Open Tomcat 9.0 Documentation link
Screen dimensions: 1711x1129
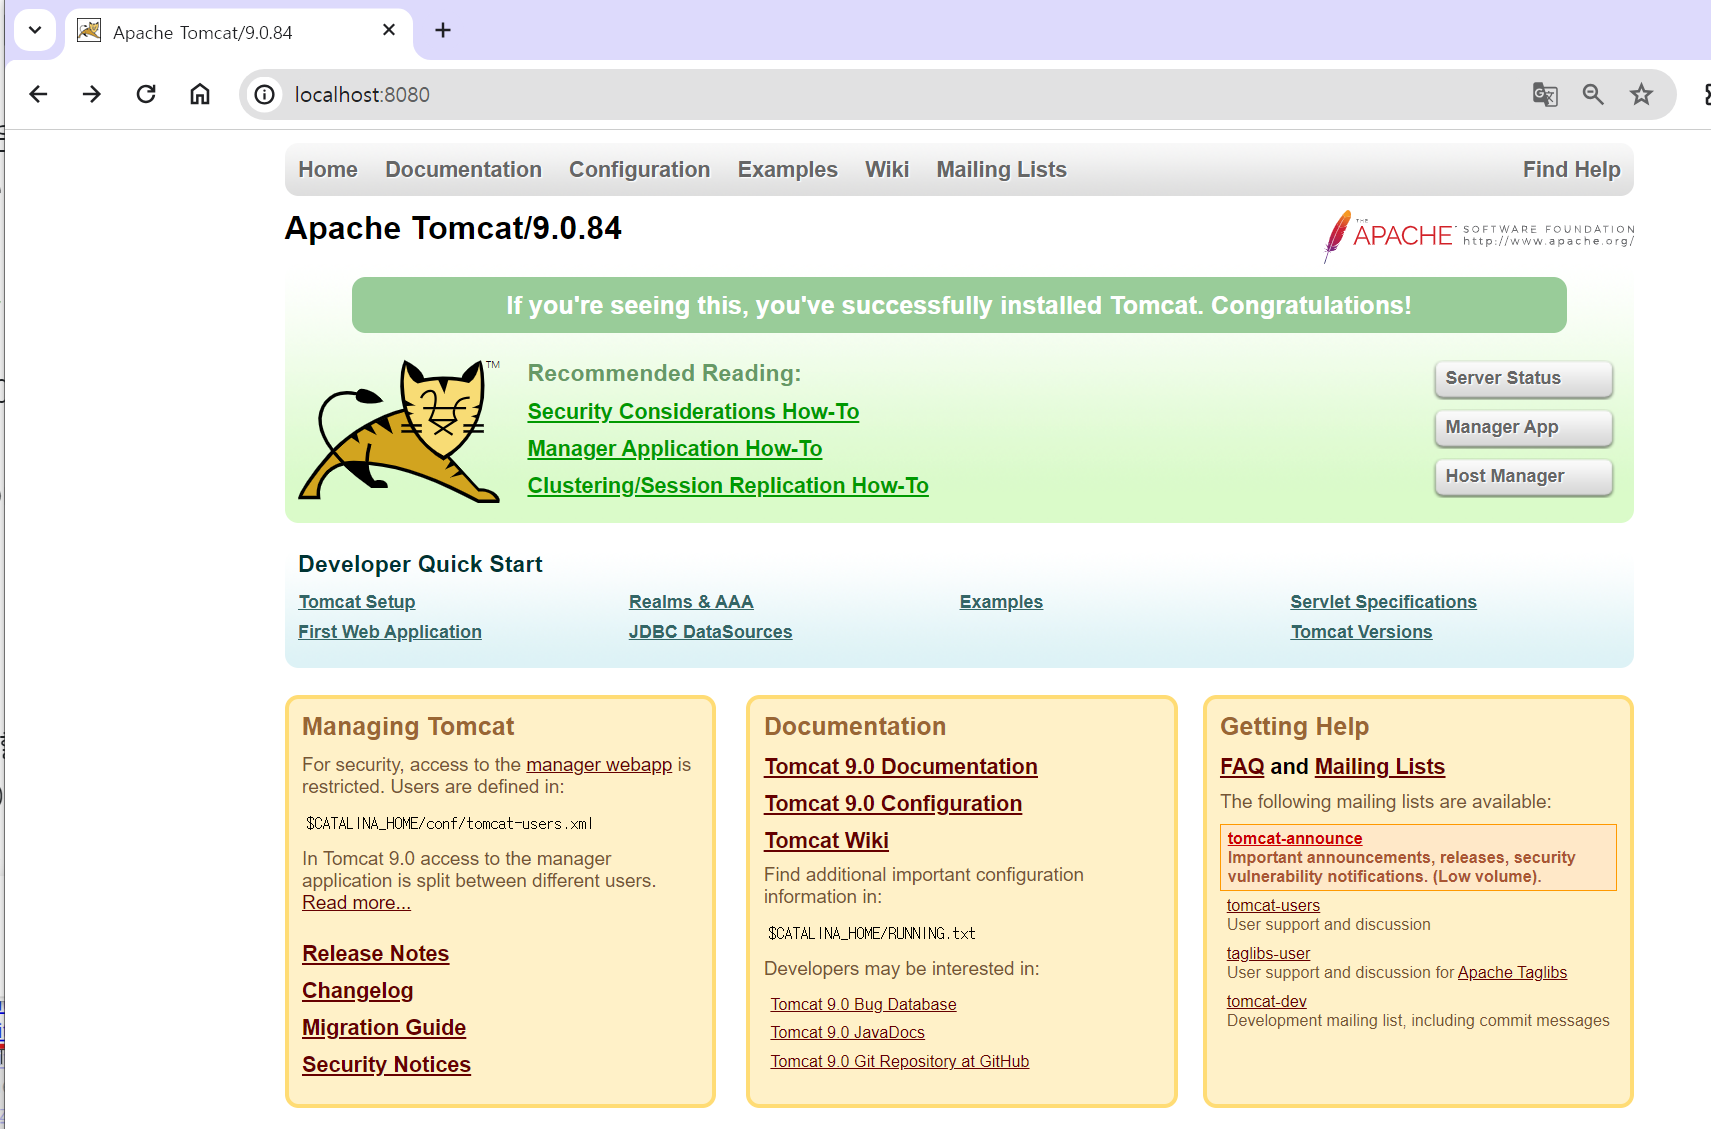click(x=901, y=767)
